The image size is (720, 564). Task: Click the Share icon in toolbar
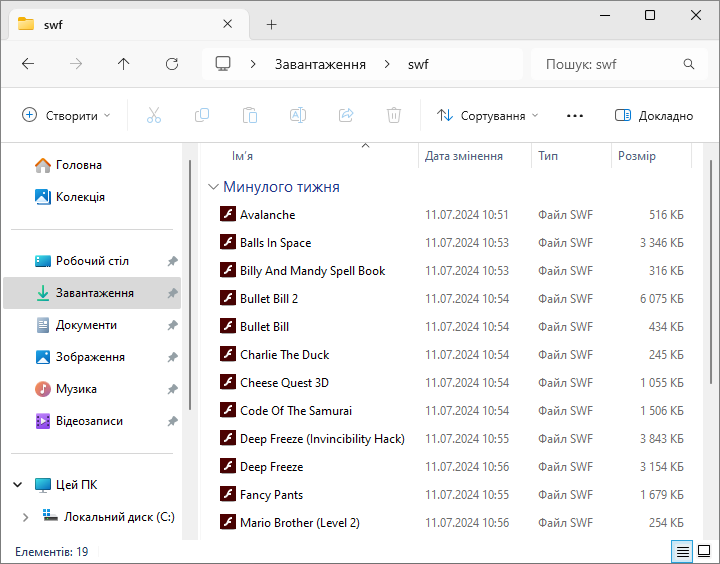pyautogui.click(x=346, y=116)
